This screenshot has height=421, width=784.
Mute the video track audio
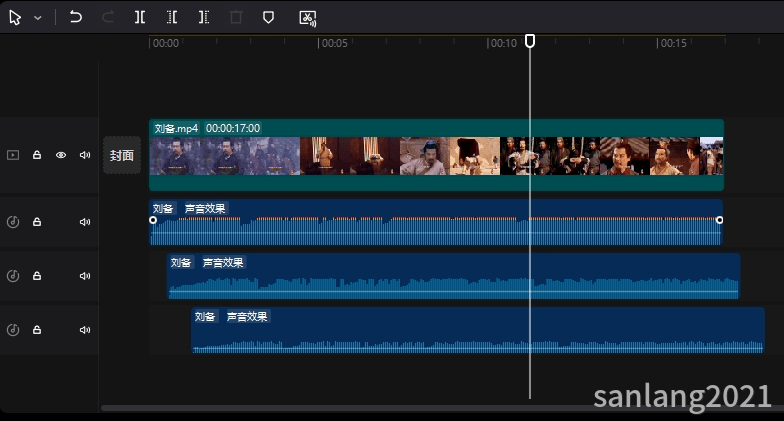pos(85,155)
